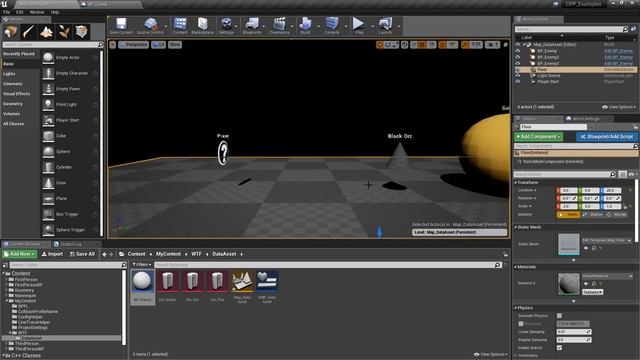Click the Search Details input field
Viewport: 640px width, 360px height.
565,174
